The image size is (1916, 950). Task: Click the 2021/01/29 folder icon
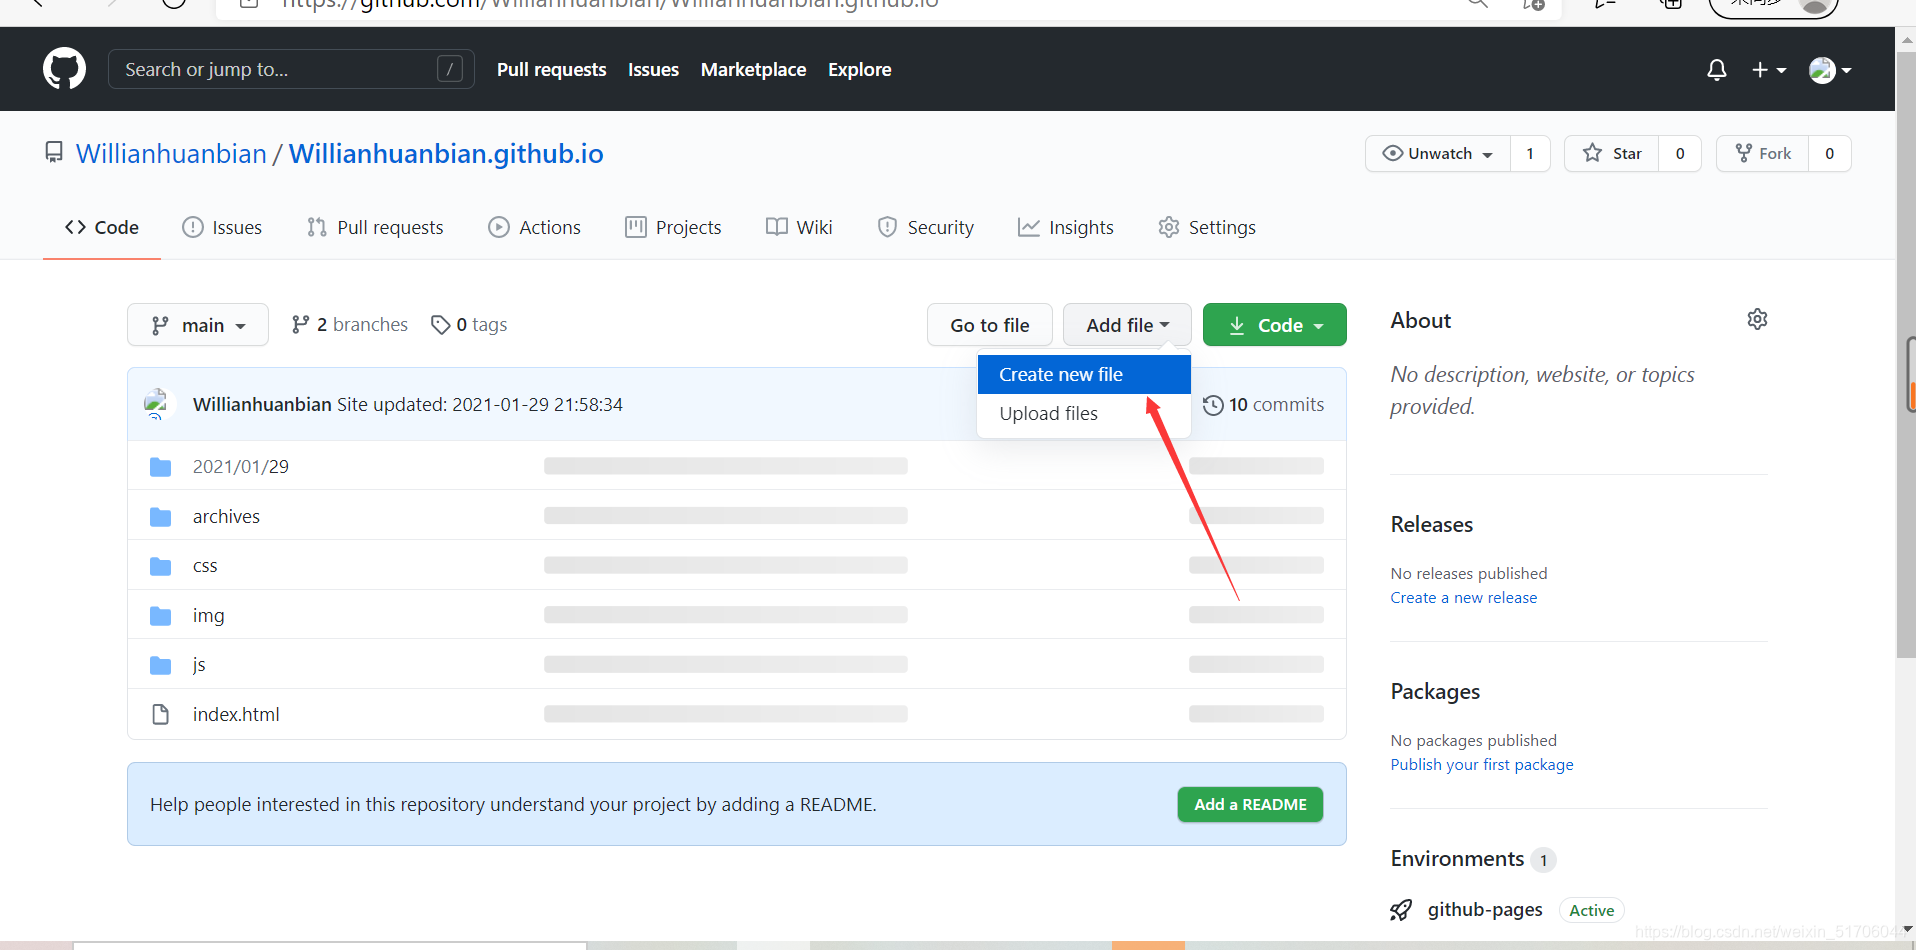pyautogui.click(x=160, y=467)
